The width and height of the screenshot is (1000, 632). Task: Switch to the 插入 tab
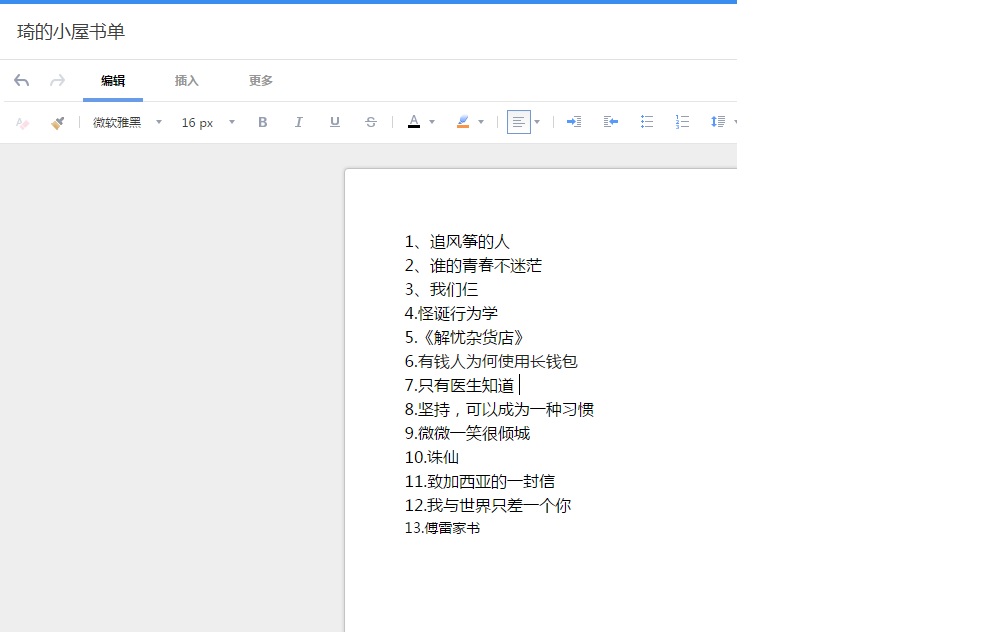pos(187,81)
